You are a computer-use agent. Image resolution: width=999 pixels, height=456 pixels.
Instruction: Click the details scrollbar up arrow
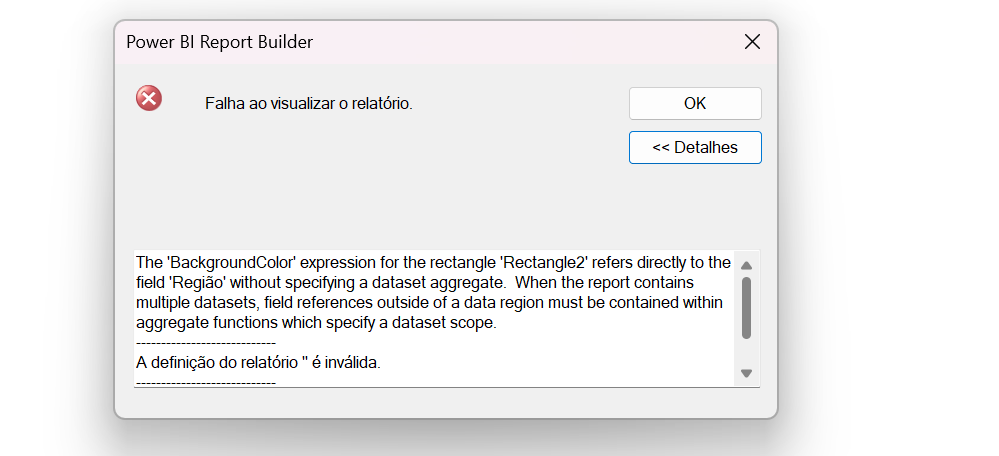tap(746, 264)
